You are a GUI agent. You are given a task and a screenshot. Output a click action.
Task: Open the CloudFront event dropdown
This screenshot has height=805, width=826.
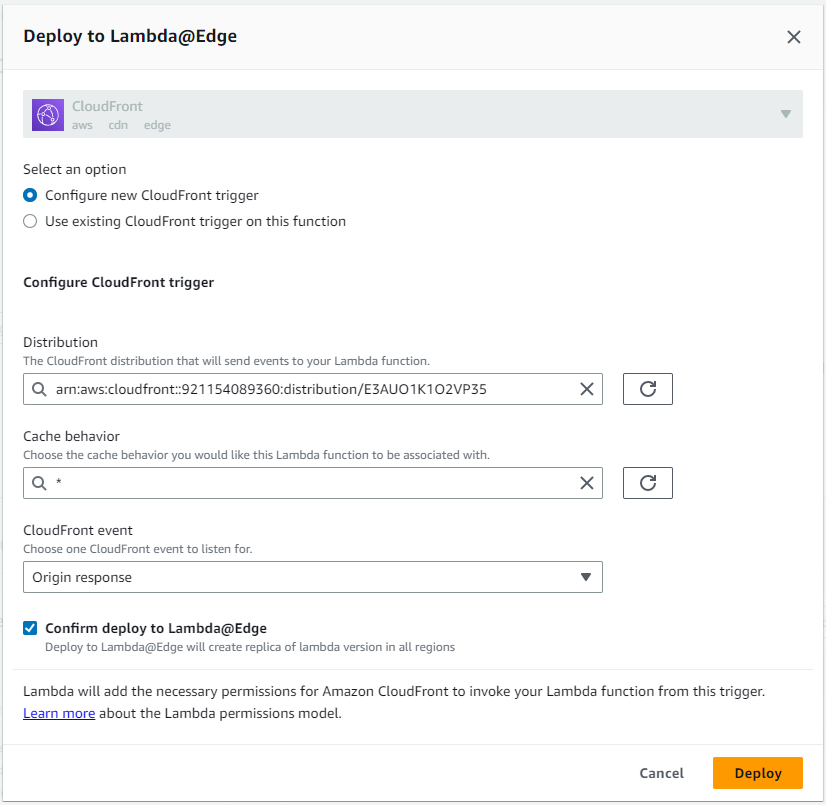point(312,577)
